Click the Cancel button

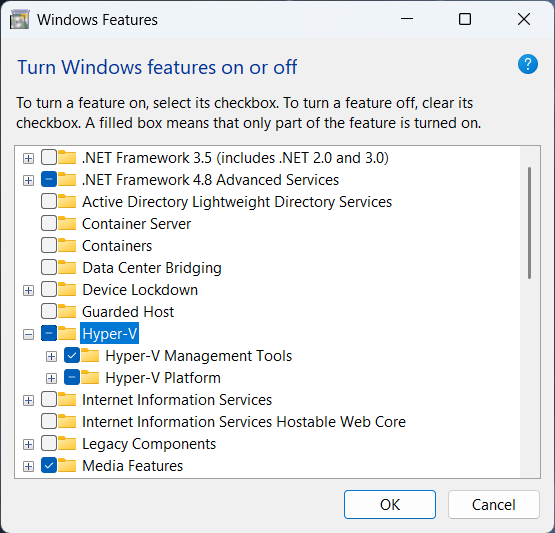493,504
